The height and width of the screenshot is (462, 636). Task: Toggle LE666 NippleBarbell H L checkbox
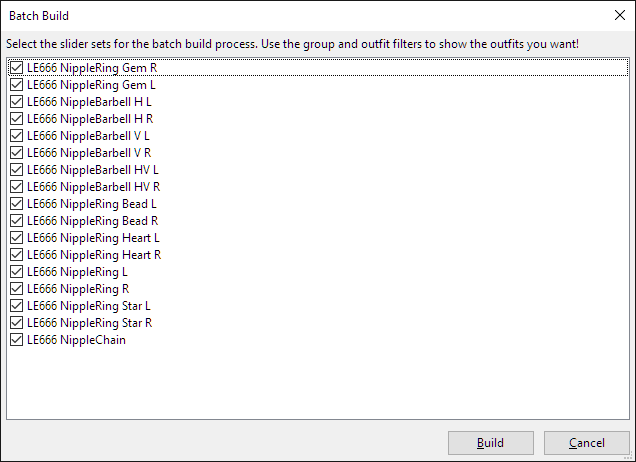pos(16,102)
